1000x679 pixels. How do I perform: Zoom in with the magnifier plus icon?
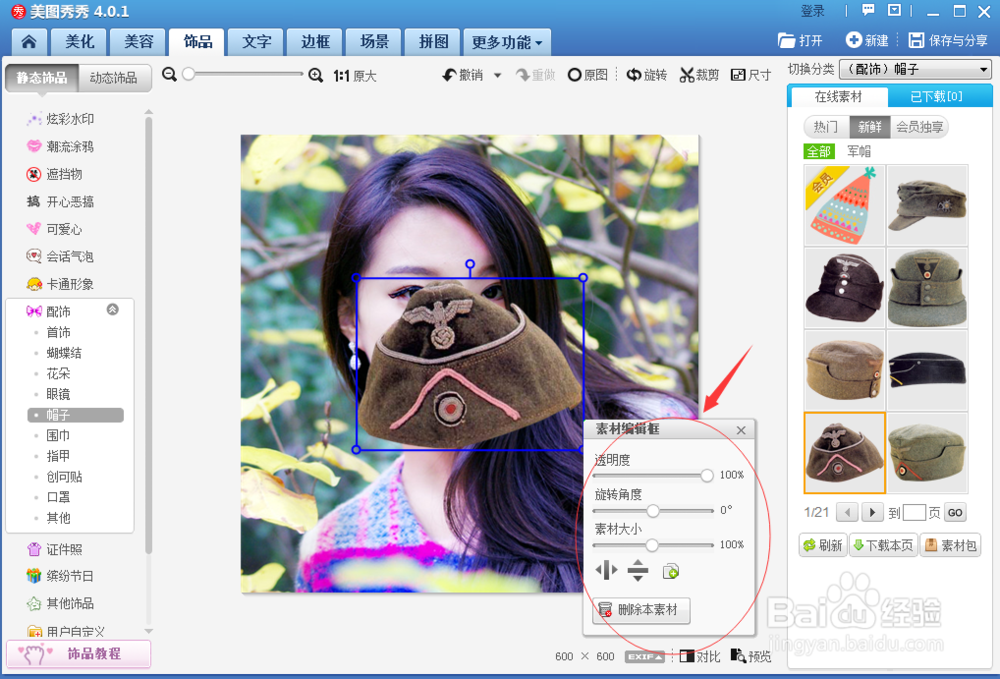coord(315,75)
